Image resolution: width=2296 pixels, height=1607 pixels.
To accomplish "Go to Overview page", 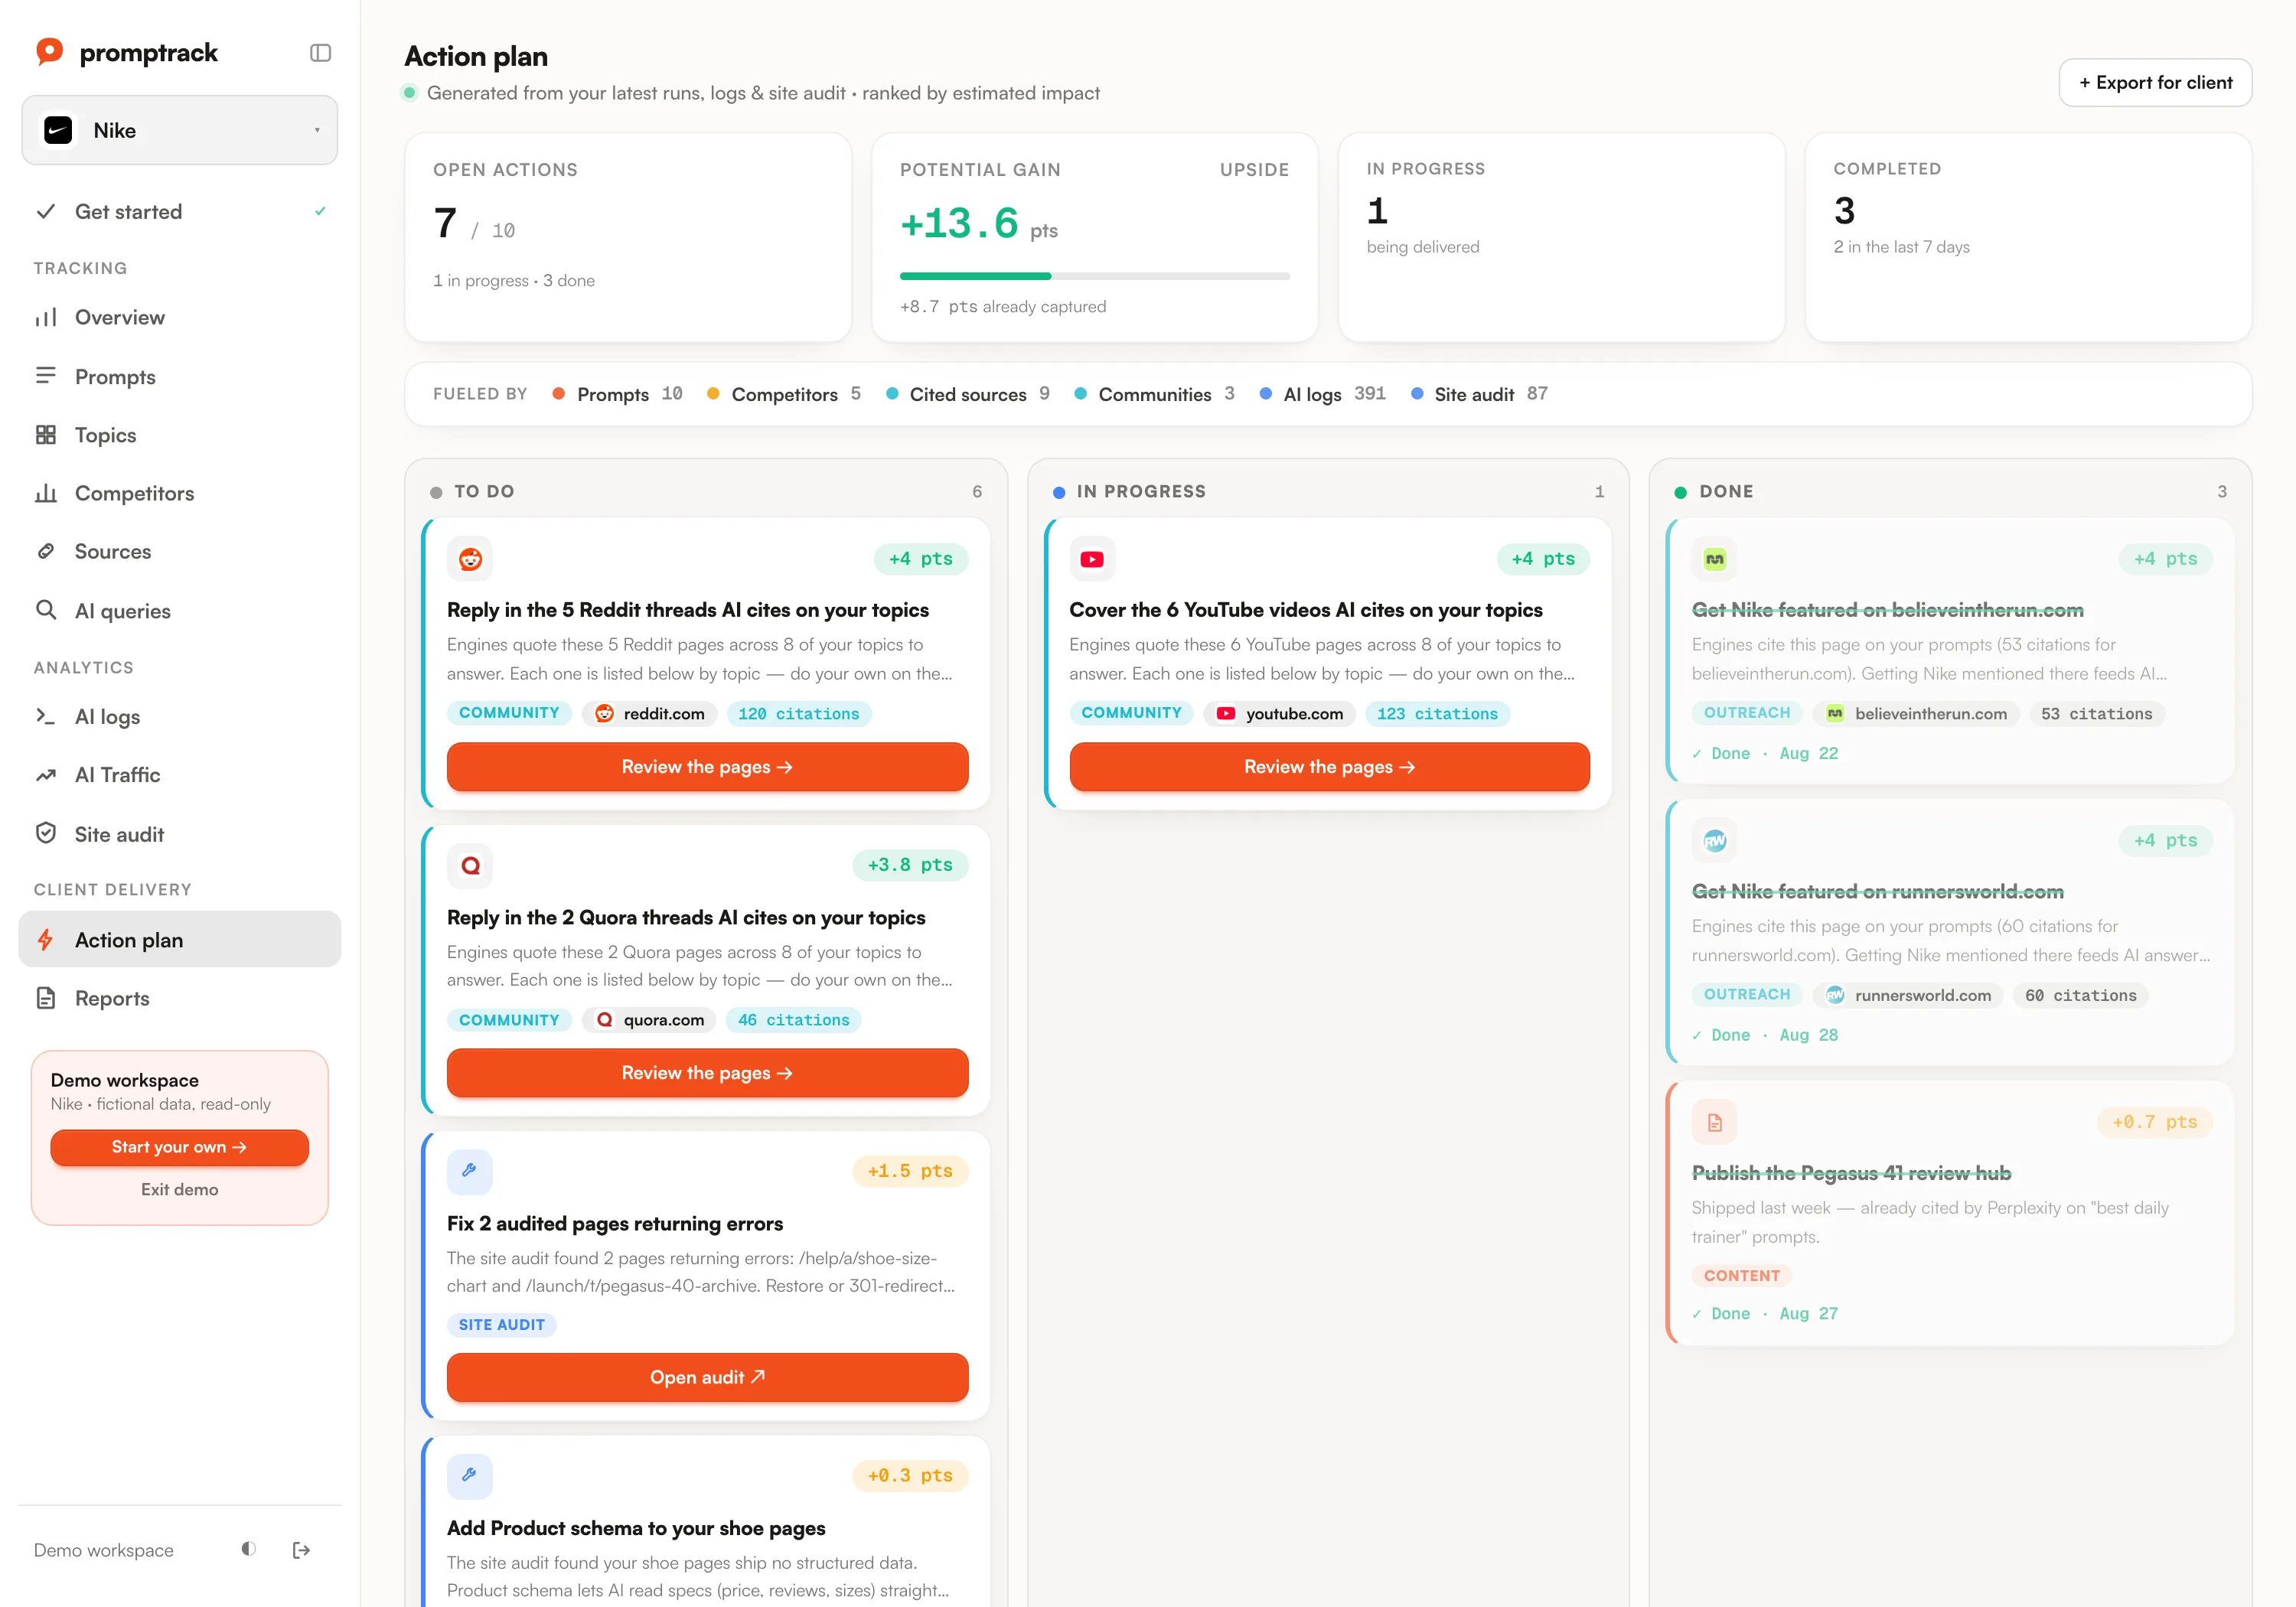I will (x=180, y=318).
